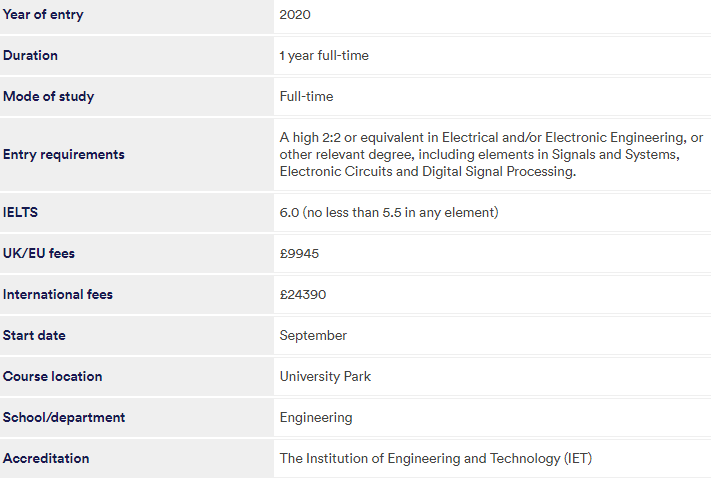This screenshot has width=711, height=478.
Task: Click the Mode of study label
Action: pyautogui.click(x=49, y=97)
